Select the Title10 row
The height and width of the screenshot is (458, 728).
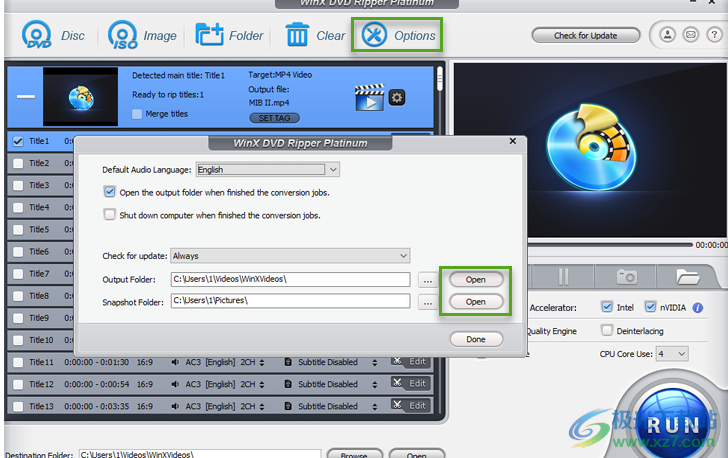click(x=40, y=340)
